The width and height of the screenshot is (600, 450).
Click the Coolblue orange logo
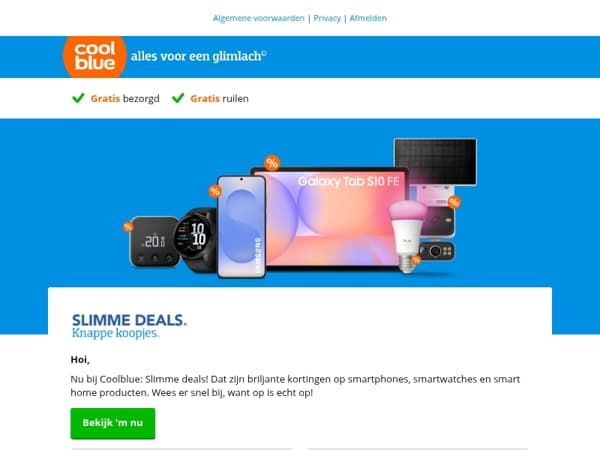(95, 57)
